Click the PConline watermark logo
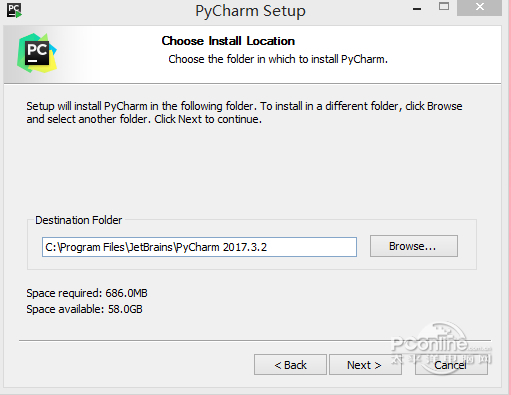 pos(441,347)
